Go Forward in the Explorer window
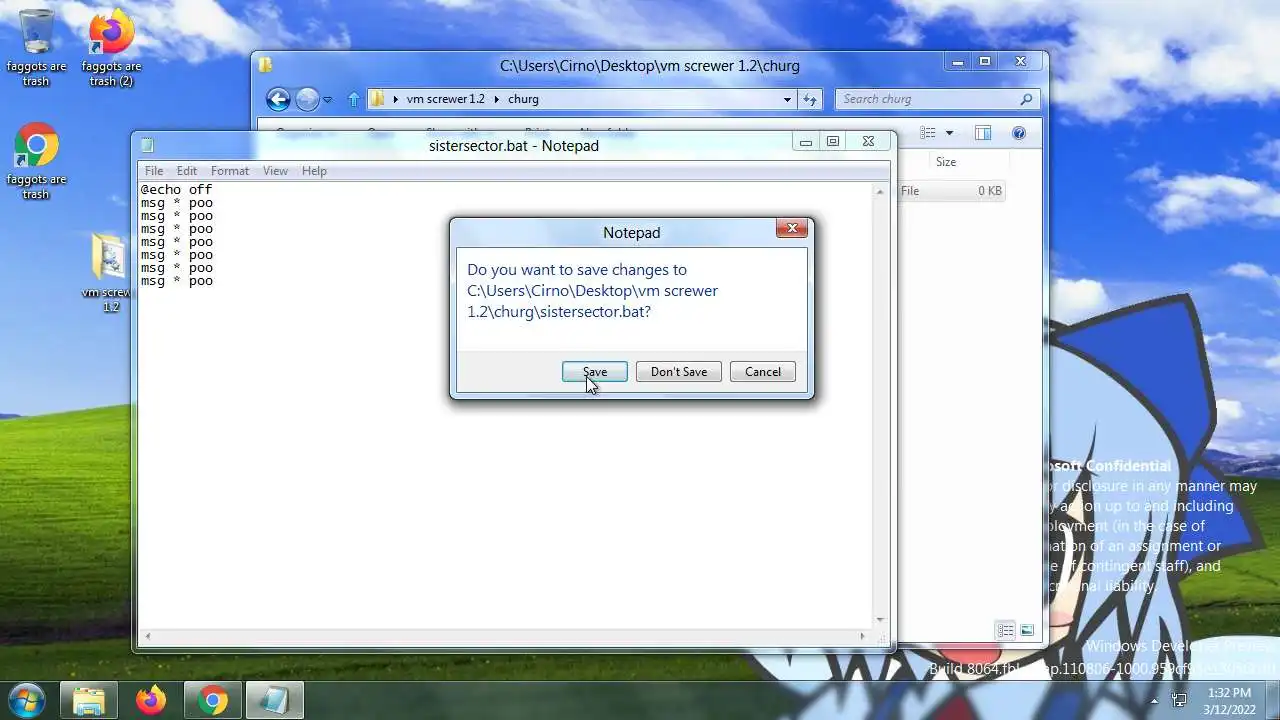 coord(307,99)
